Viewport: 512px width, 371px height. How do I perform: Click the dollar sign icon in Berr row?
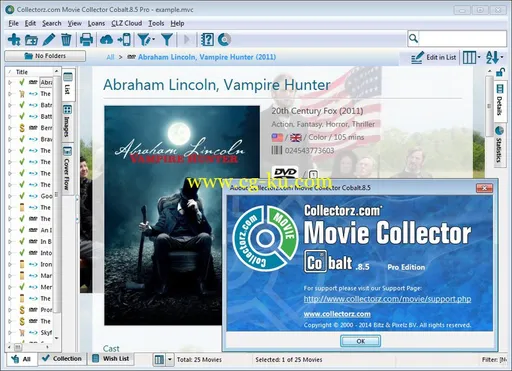(x=22, y=128)
